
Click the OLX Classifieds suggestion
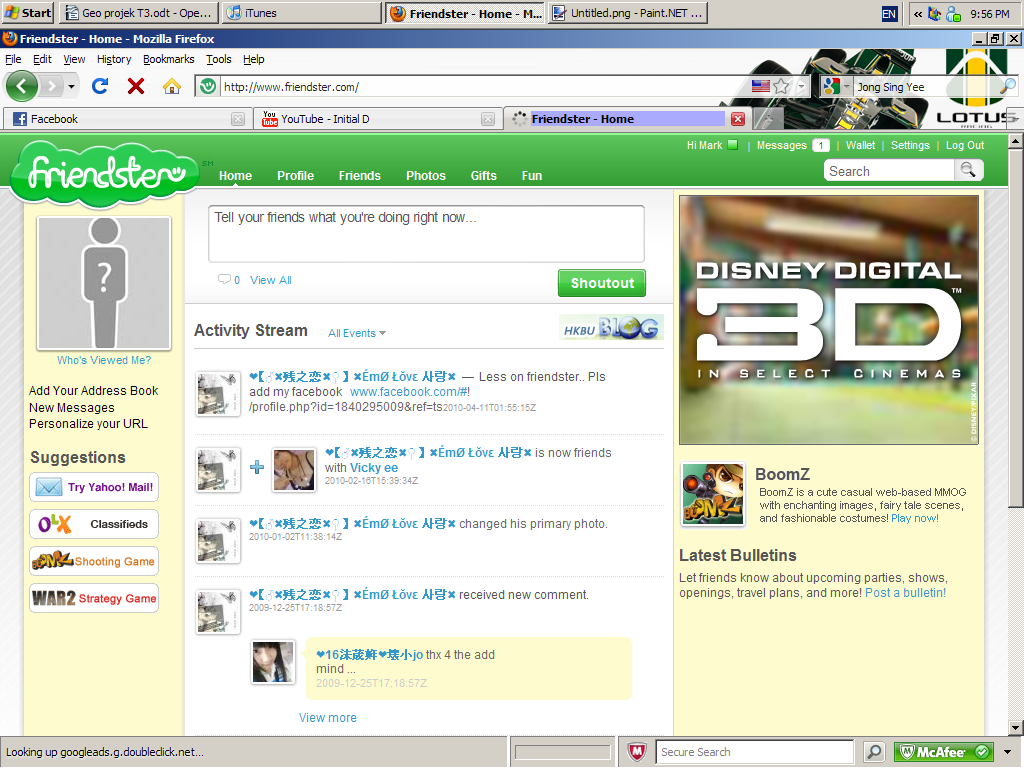94,524
